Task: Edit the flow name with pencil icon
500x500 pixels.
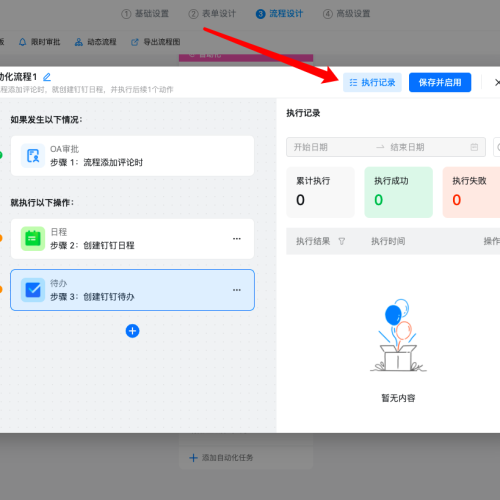Action: click(x=47, y=77)
